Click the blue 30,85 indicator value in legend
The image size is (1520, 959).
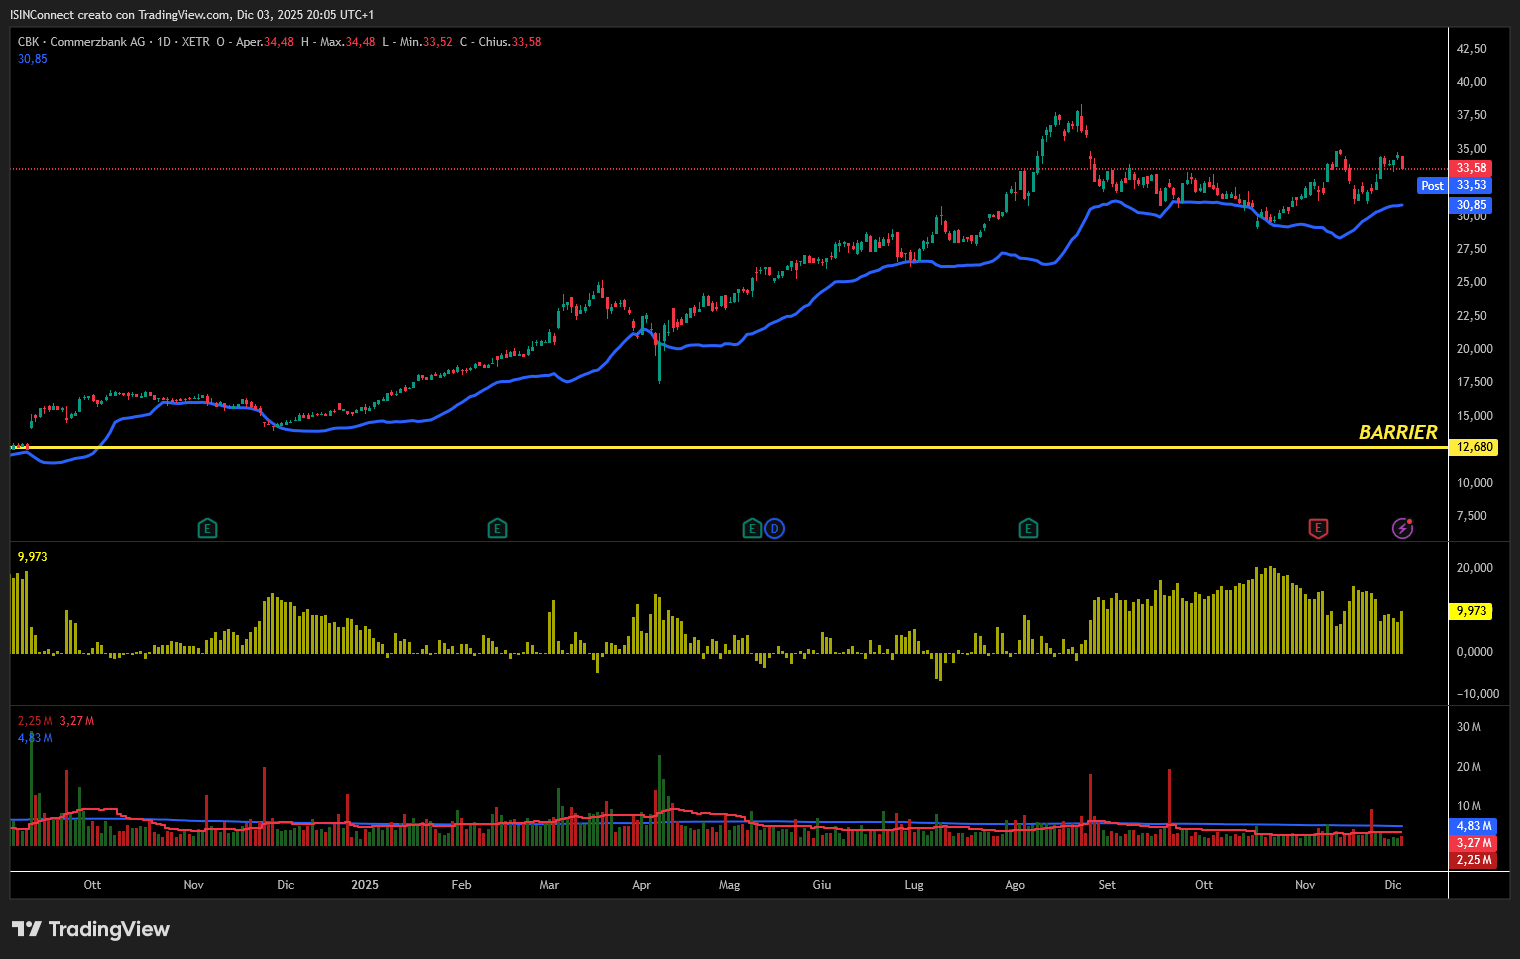coord(33,59)
